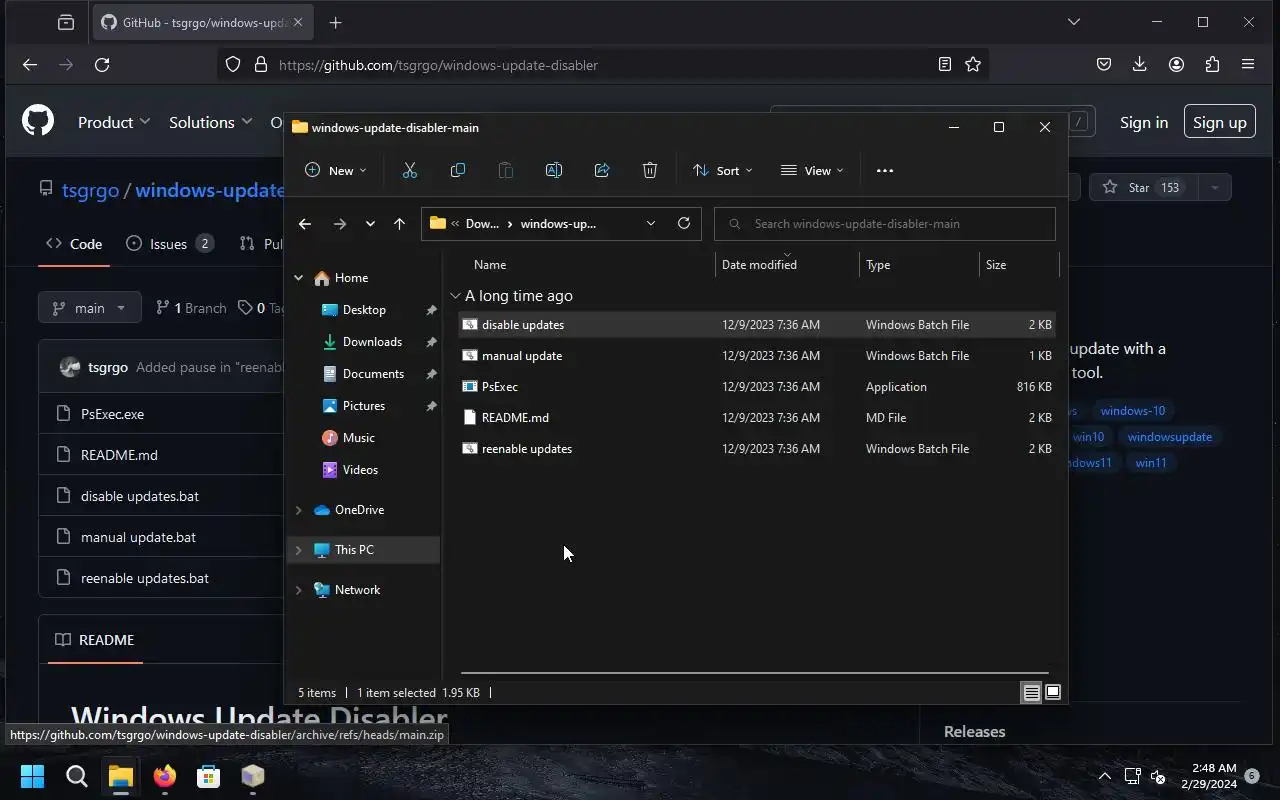Viewport: 1280px width, 800px height.
Task: Open the New dropdown in Explorer
Action: pos(336,171)
